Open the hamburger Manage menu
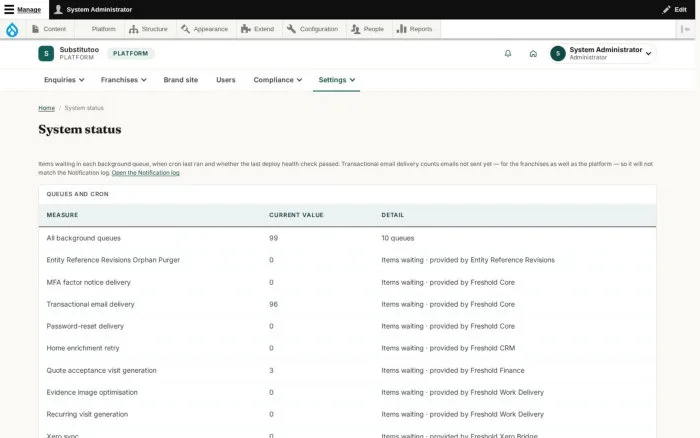700x438 pixels. (x=22, y=9)
